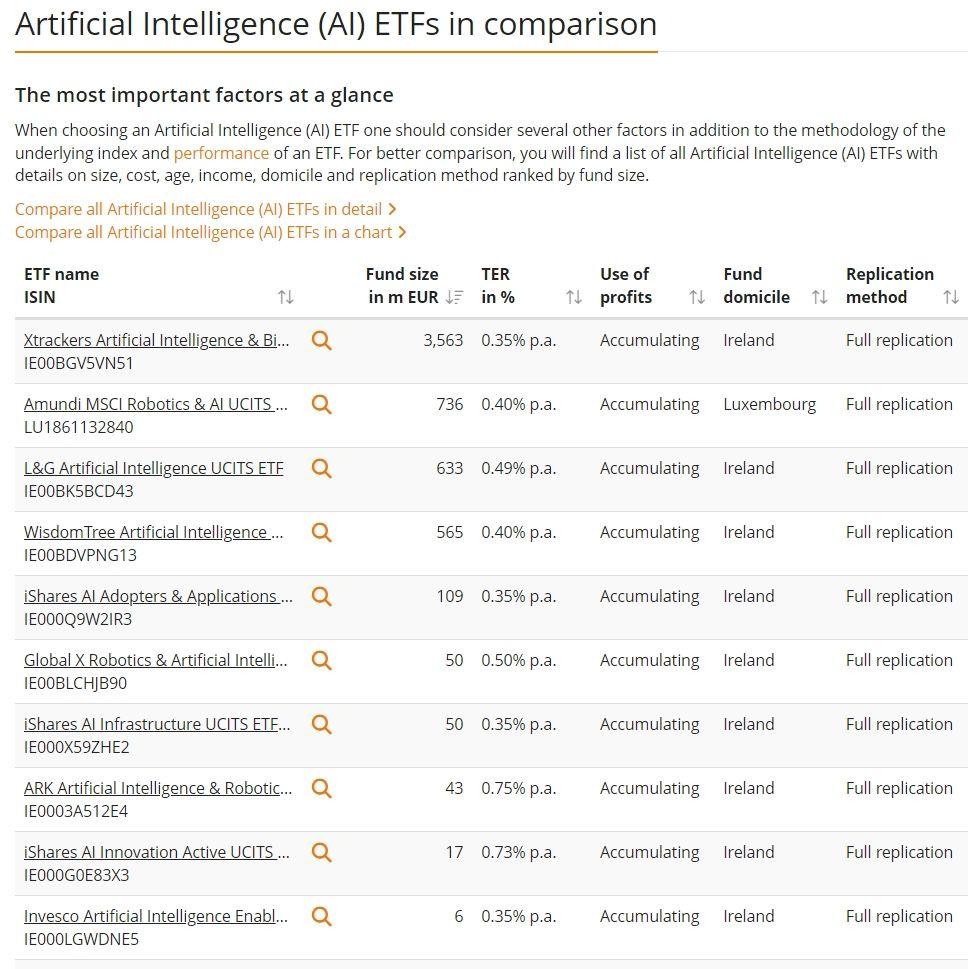Viewport: 978px width, 969px height.
Task: Click magnifier icon for iShares AI Adopters ETF
Action: click(x=321, y=597)
